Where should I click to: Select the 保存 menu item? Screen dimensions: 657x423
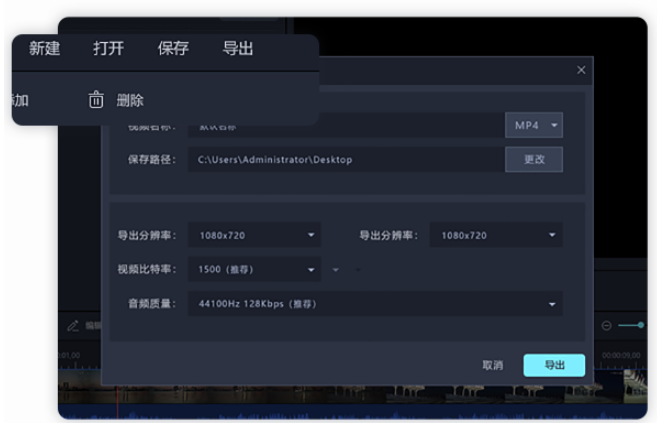click(173, 49)
